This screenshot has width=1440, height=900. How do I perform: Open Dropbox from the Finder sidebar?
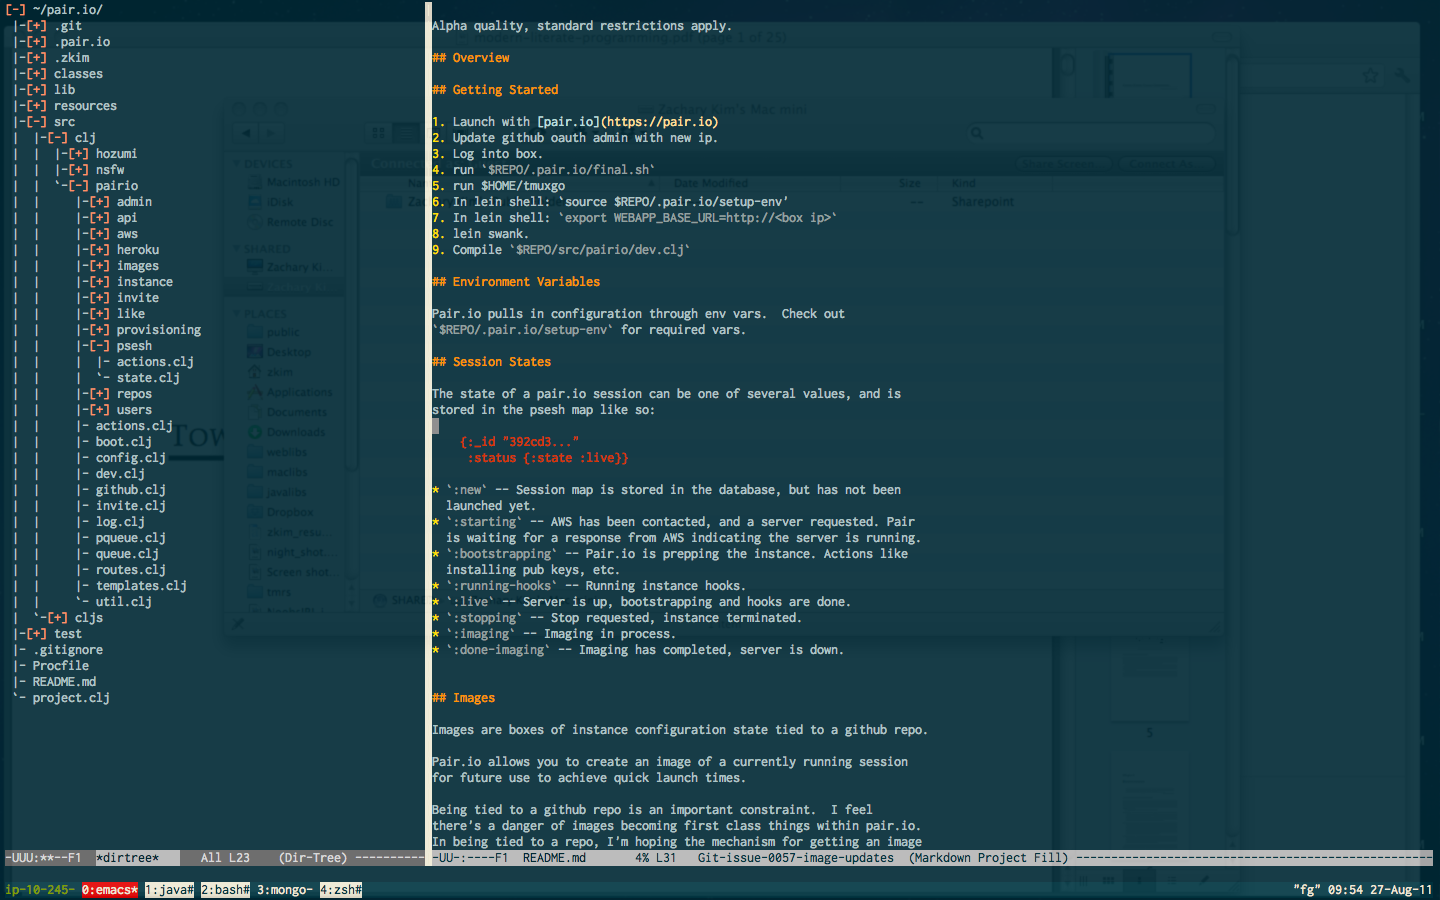click(x=283, y=512)
